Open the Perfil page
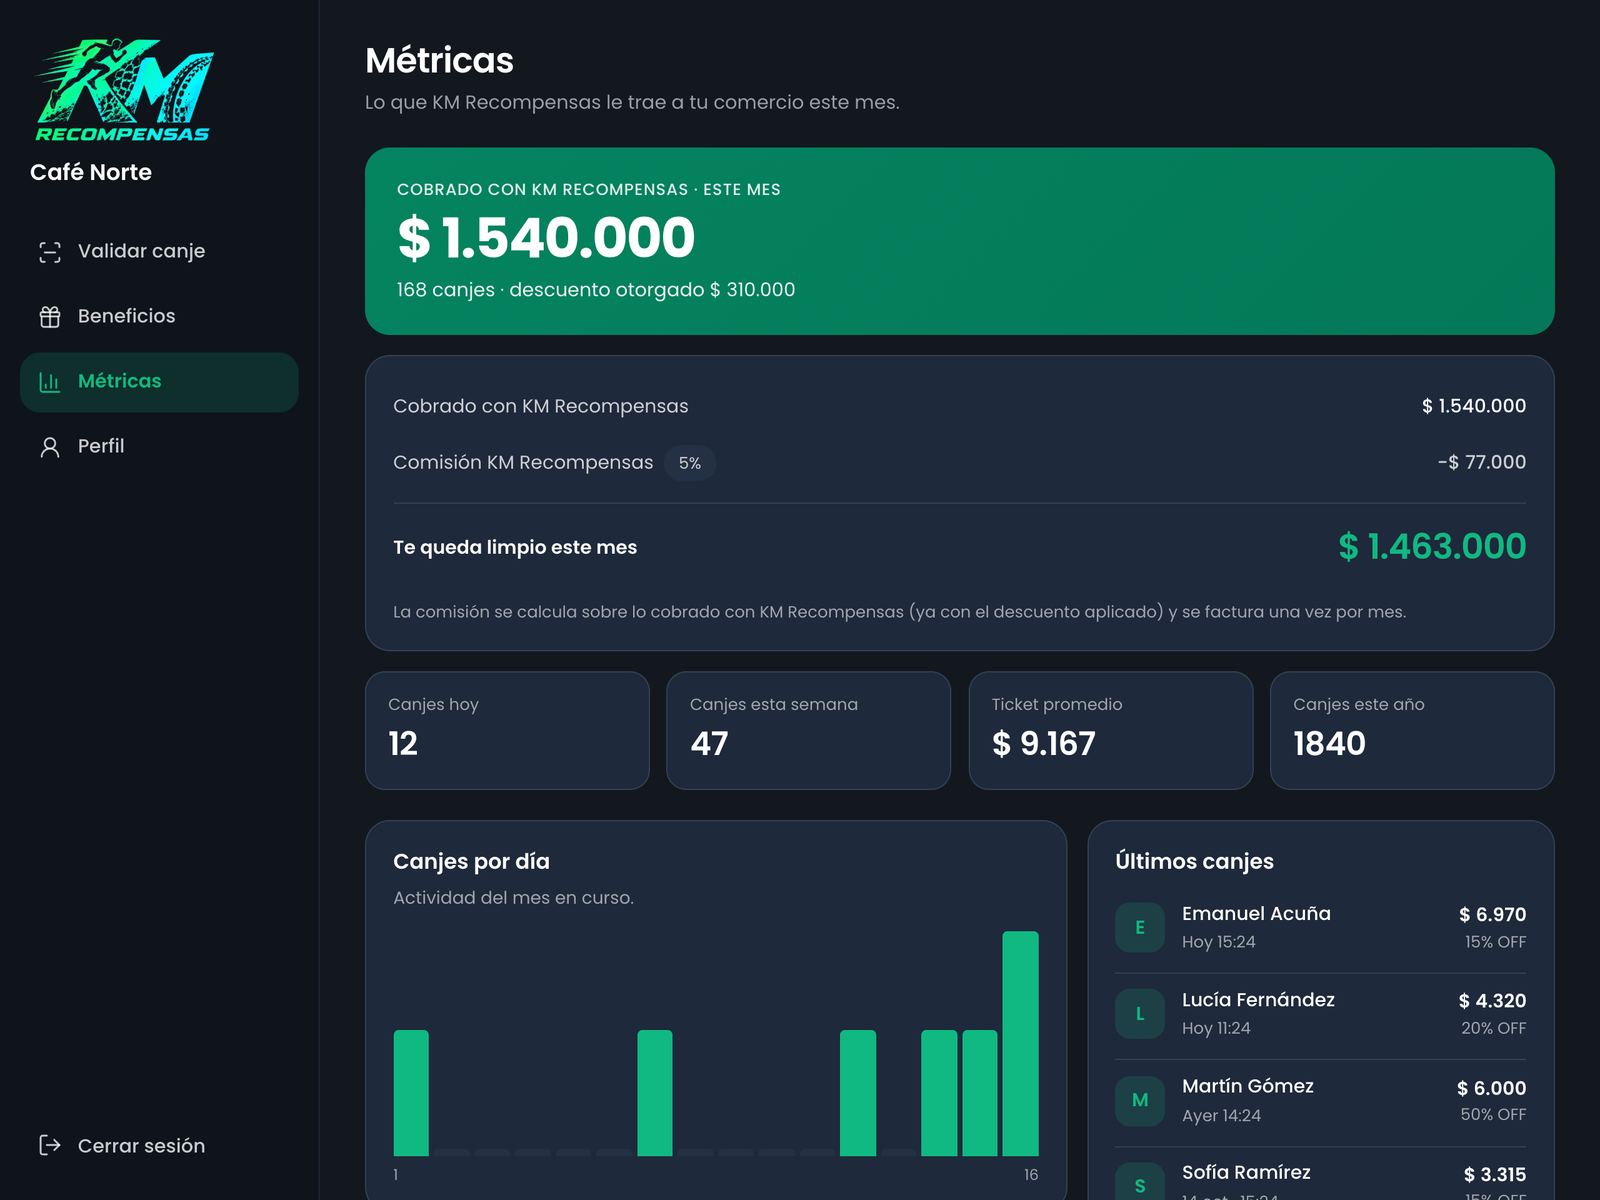The image size is (1600, 1200). click(x=159, y=446)
